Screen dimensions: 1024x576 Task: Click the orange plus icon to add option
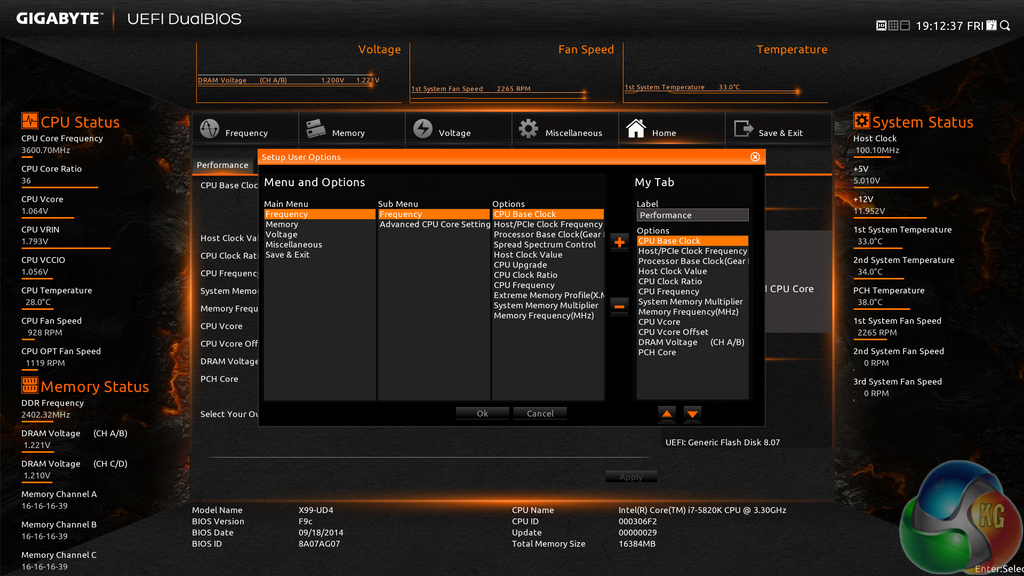[x=619, y=242]
